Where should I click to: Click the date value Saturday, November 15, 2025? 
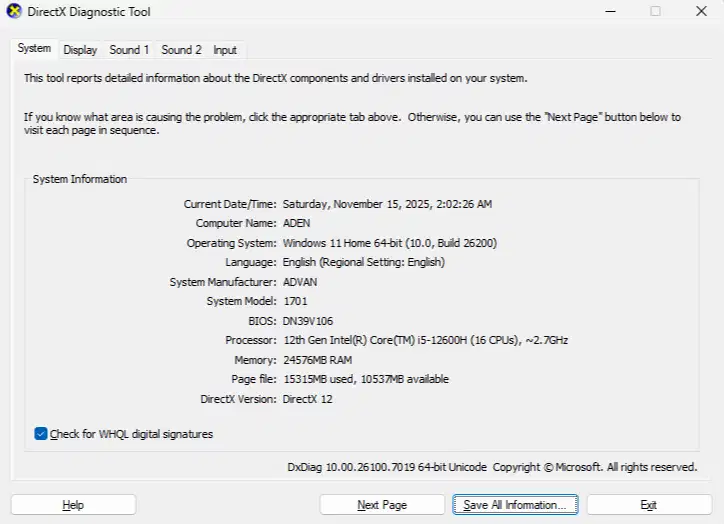click(x=387, y=204)
